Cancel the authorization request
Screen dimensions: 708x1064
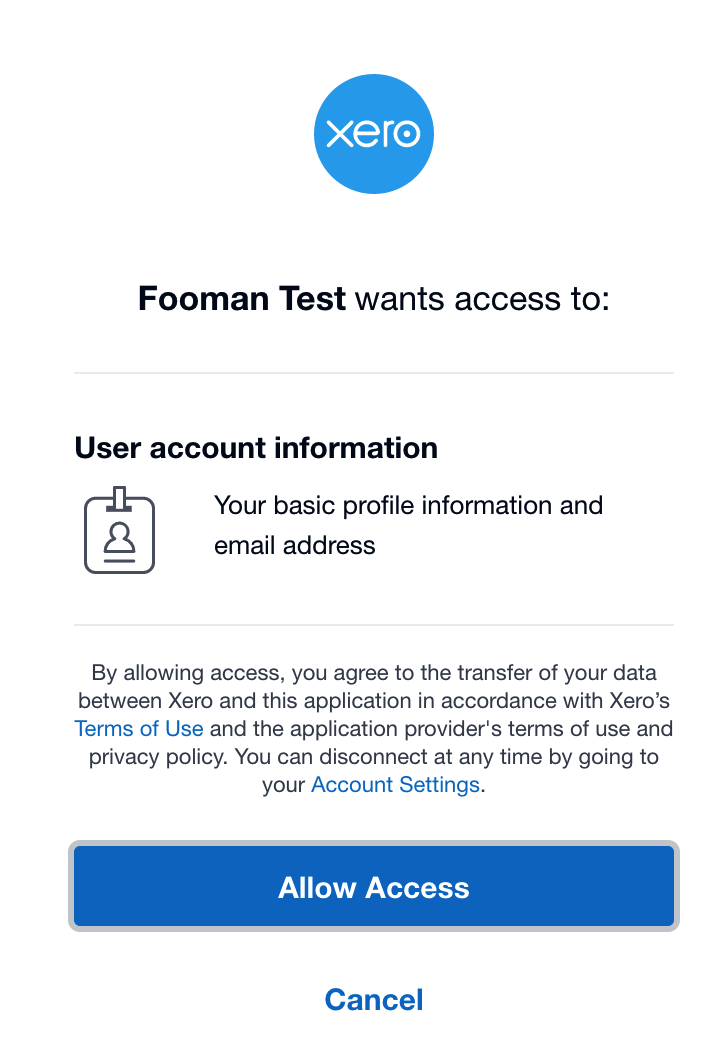[373, 999]
